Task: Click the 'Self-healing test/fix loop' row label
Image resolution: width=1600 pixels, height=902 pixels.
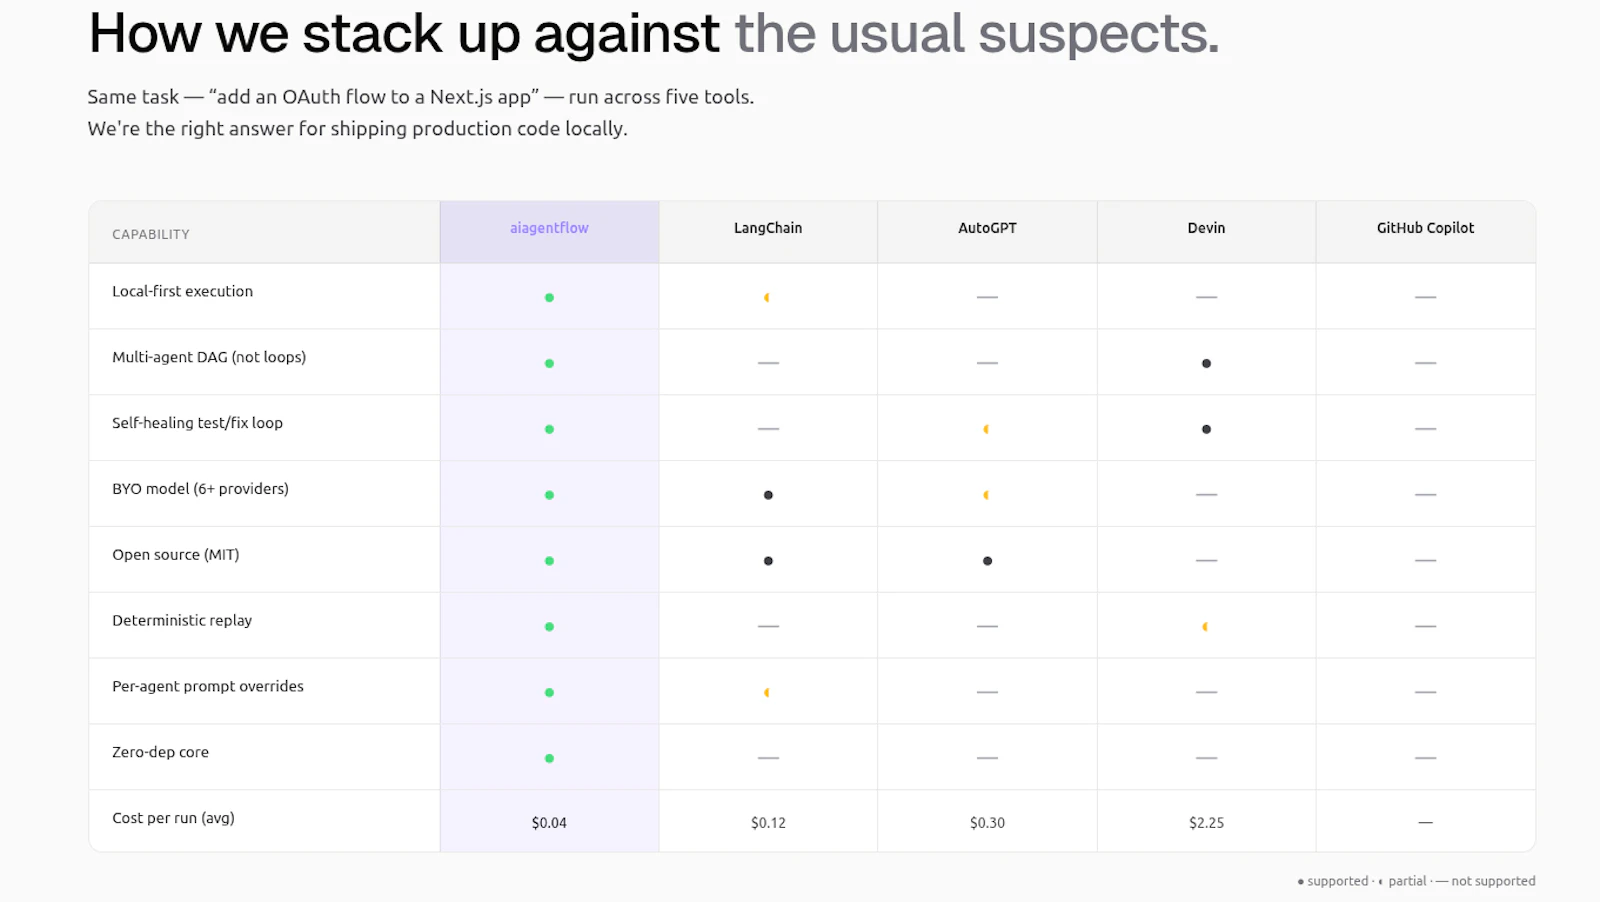Action: 198,423
